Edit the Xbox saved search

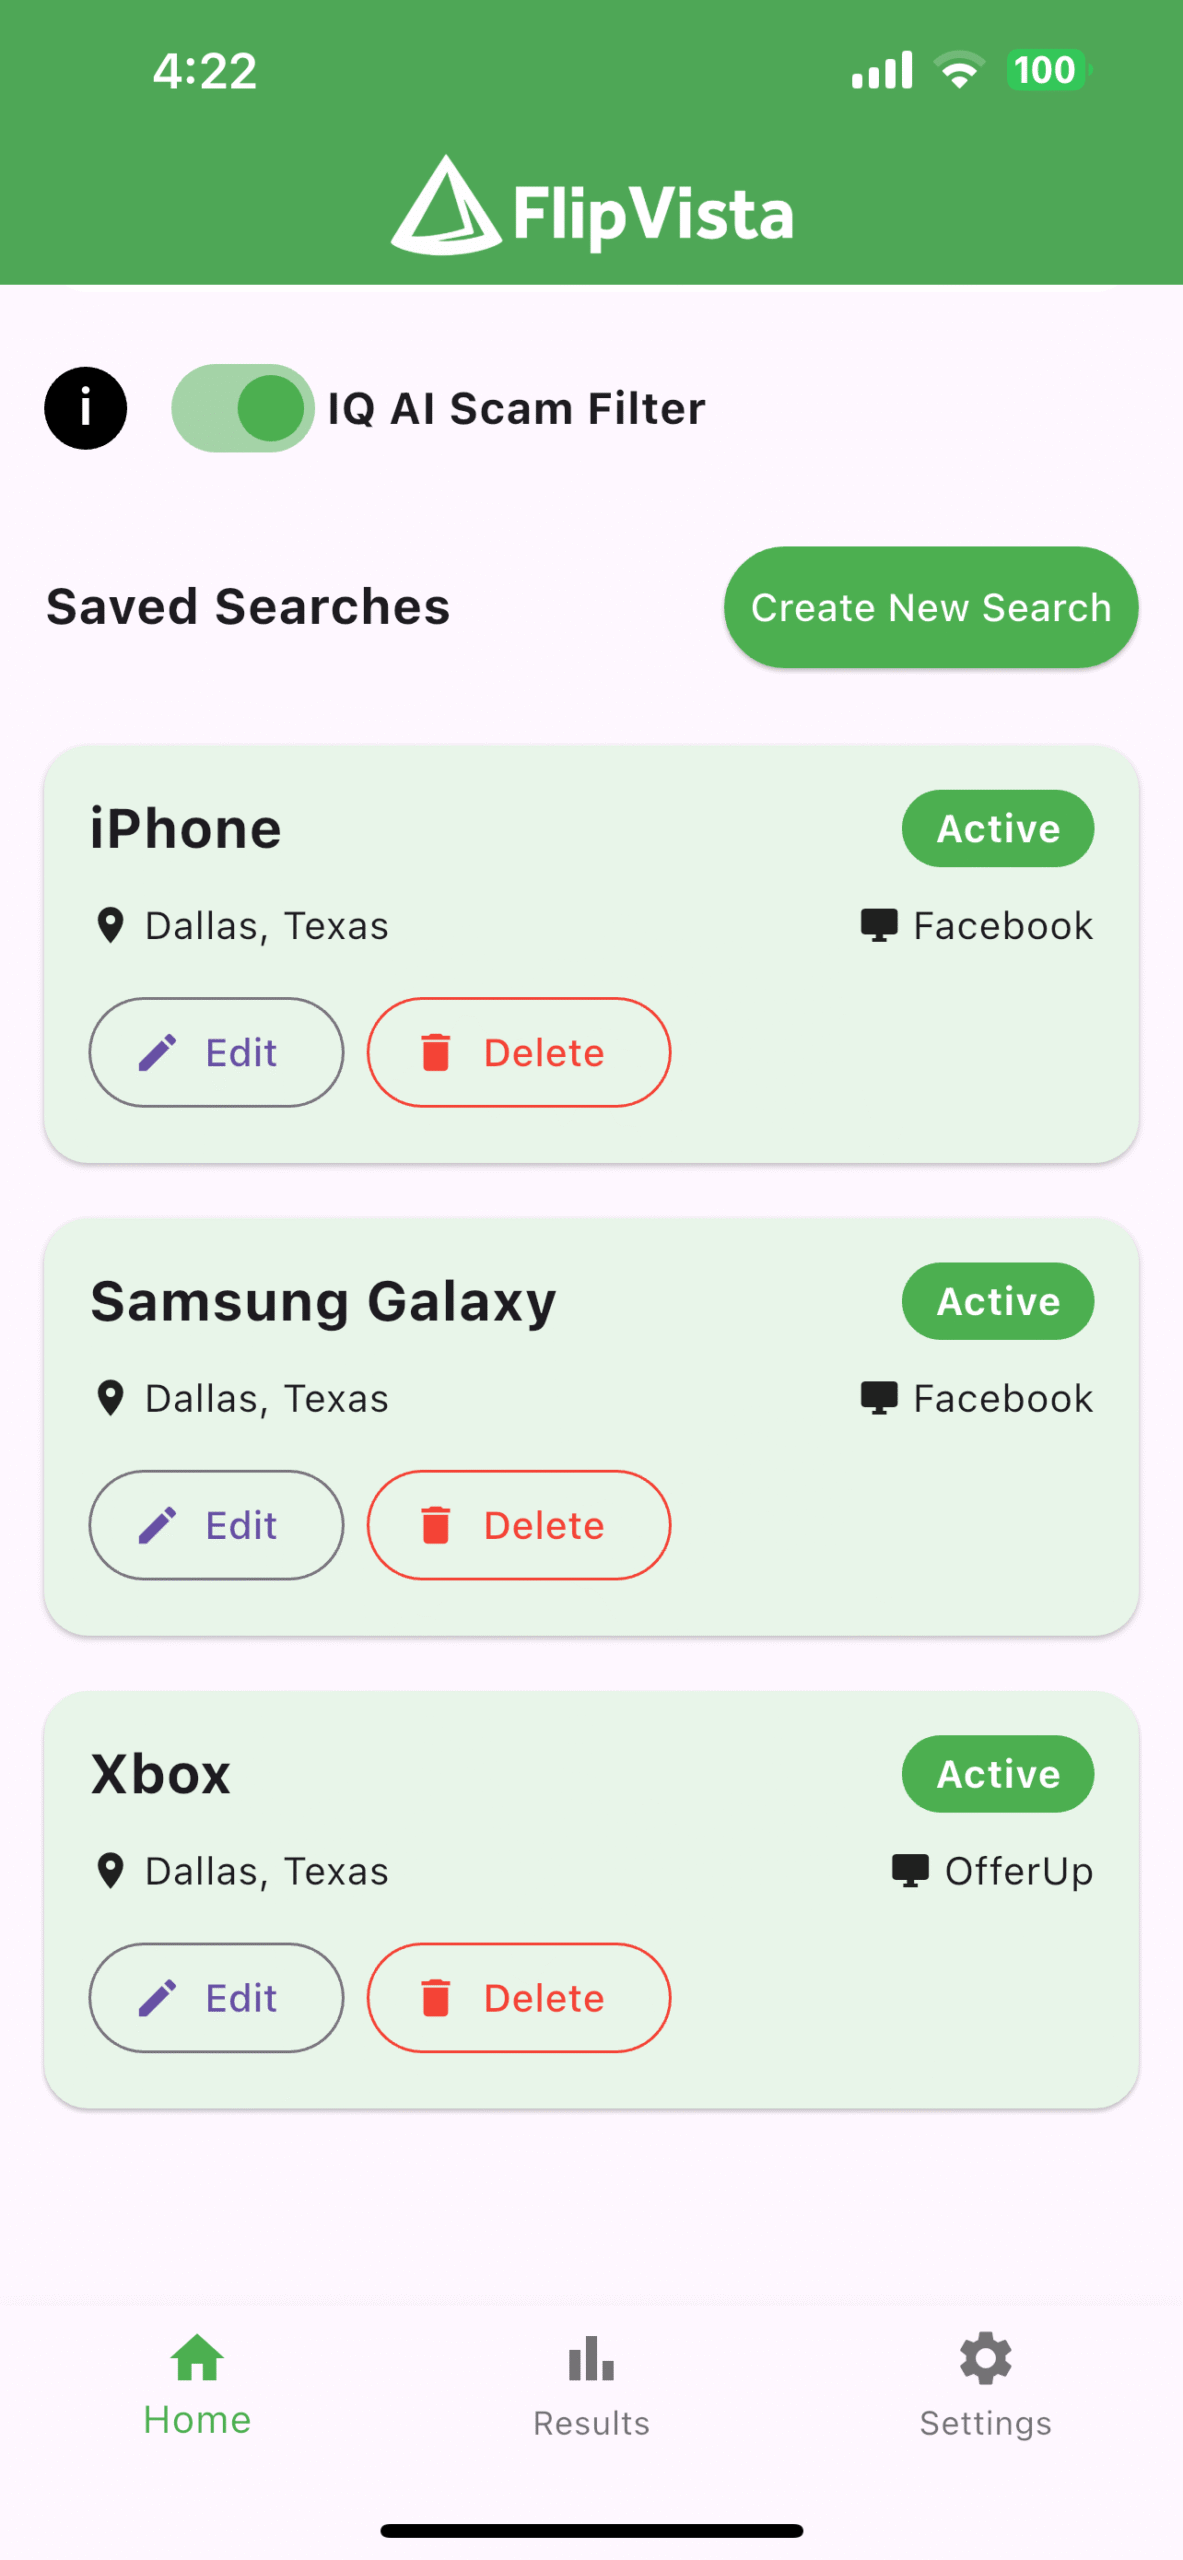pos(216,1998)
